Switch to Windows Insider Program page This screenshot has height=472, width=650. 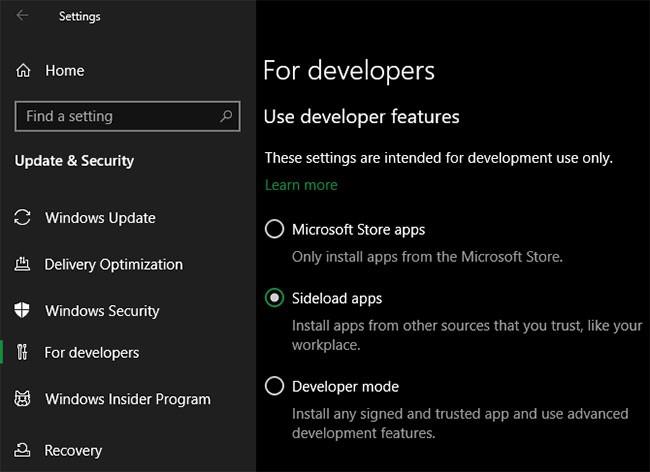[127, 399]
